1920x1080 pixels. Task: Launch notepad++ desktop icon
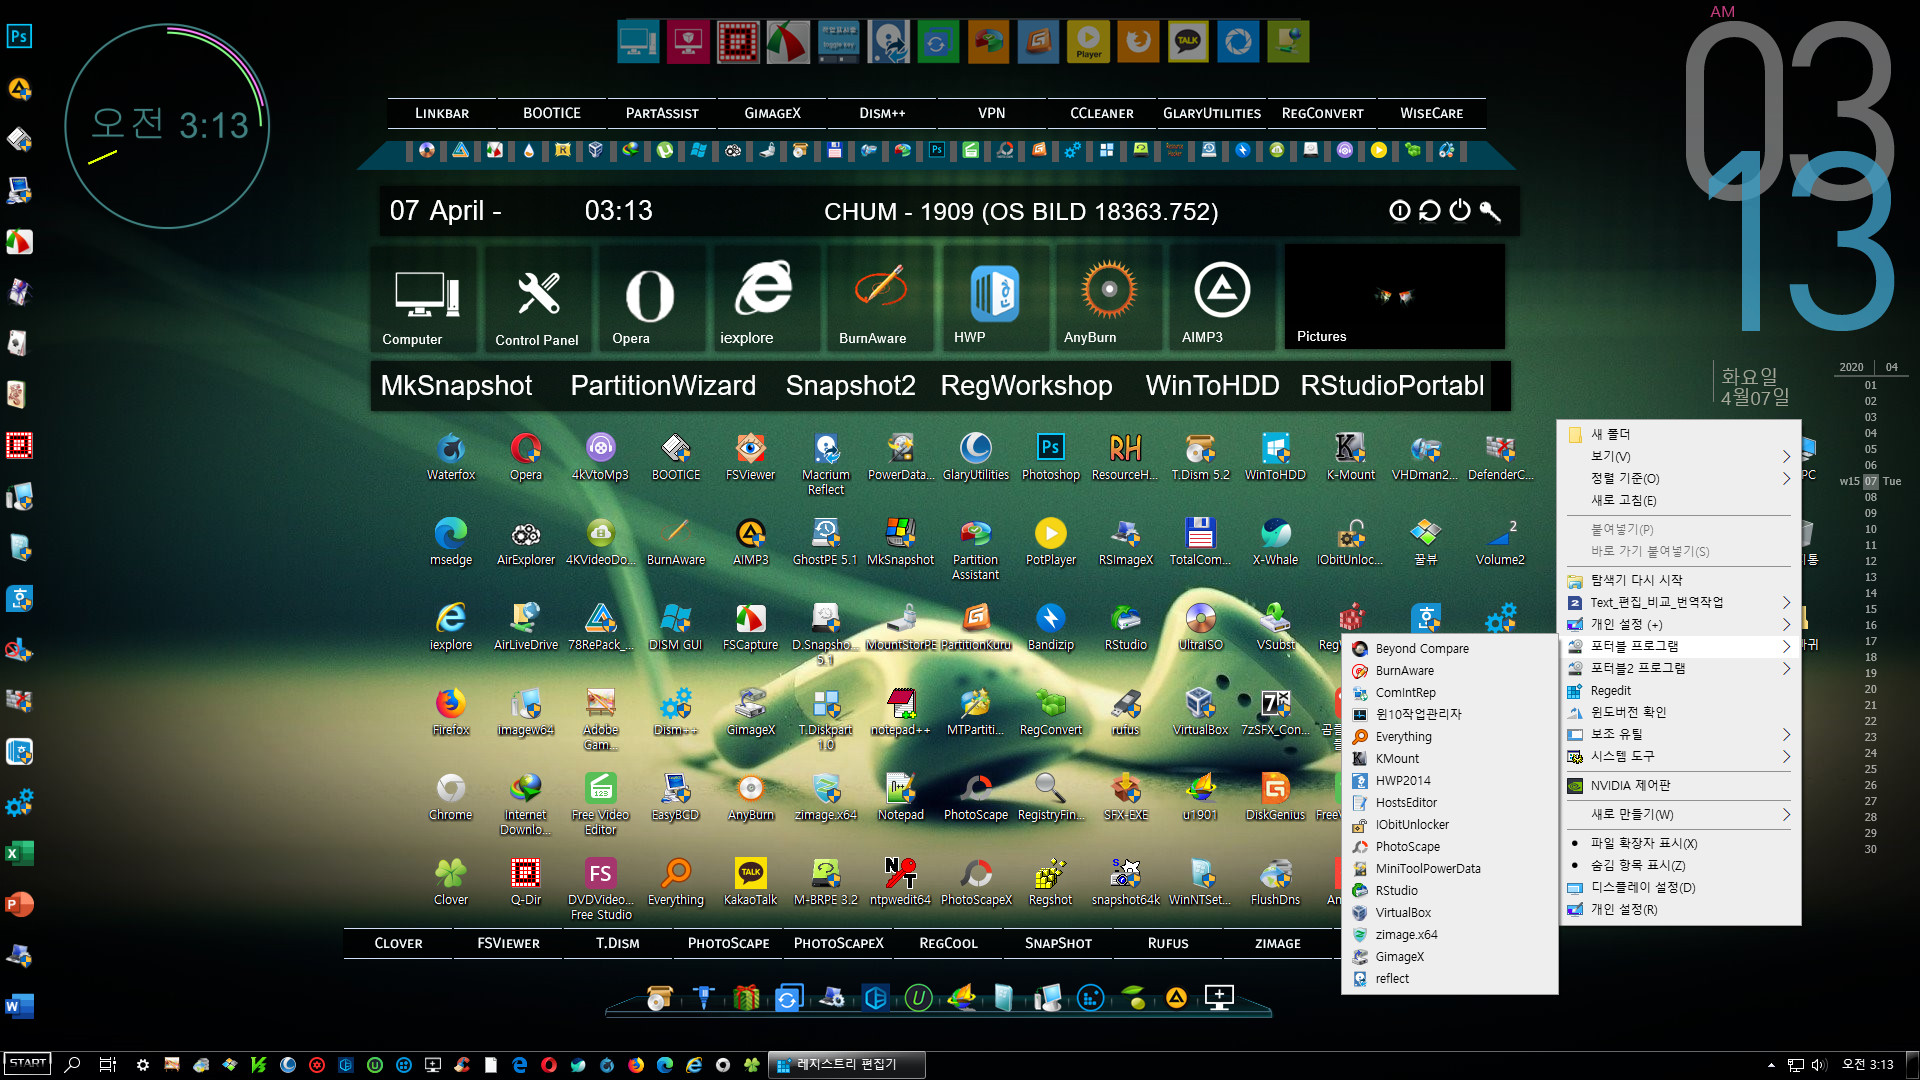[900, 712]
